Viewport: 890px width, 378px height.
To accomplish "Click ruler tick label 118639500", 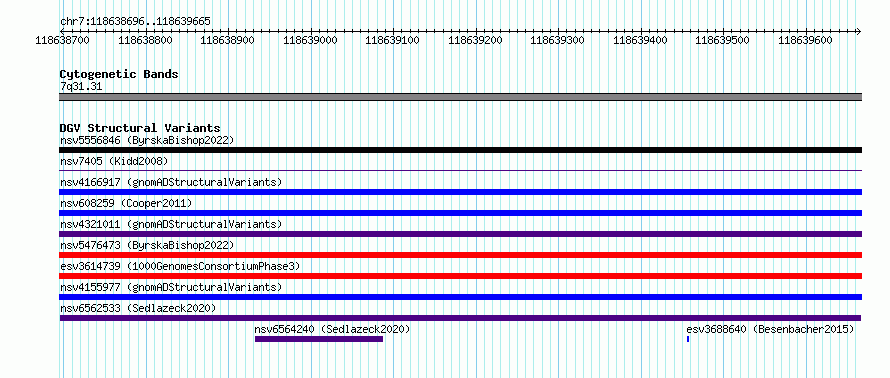I will (723, 40).
